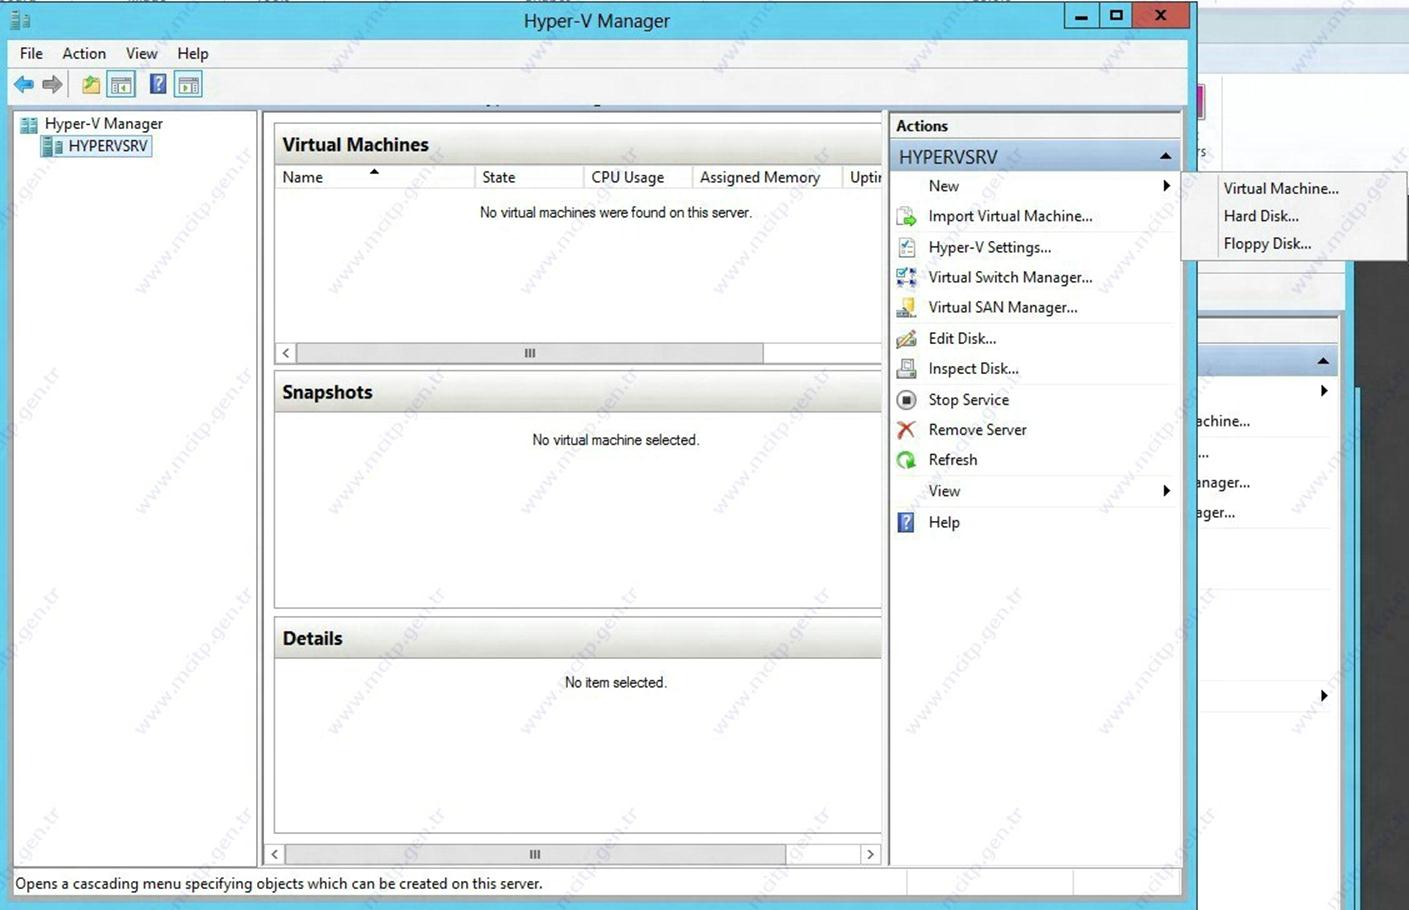Click the Forward arrow toolbar icon
Image resolution: width=1409 pixels, height=910 pixels.
52,85
